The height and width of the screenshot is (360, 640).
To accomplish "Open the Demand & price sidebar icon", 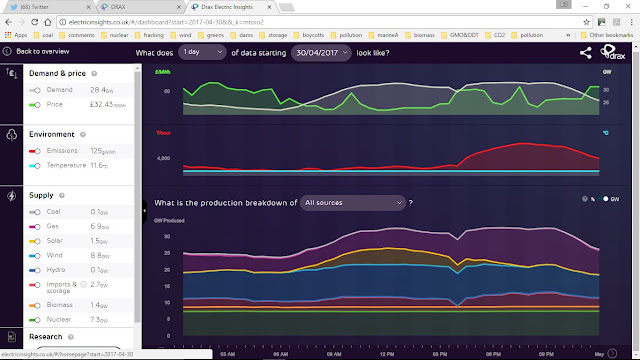I will pyautogui.click(x=11, y=74).
